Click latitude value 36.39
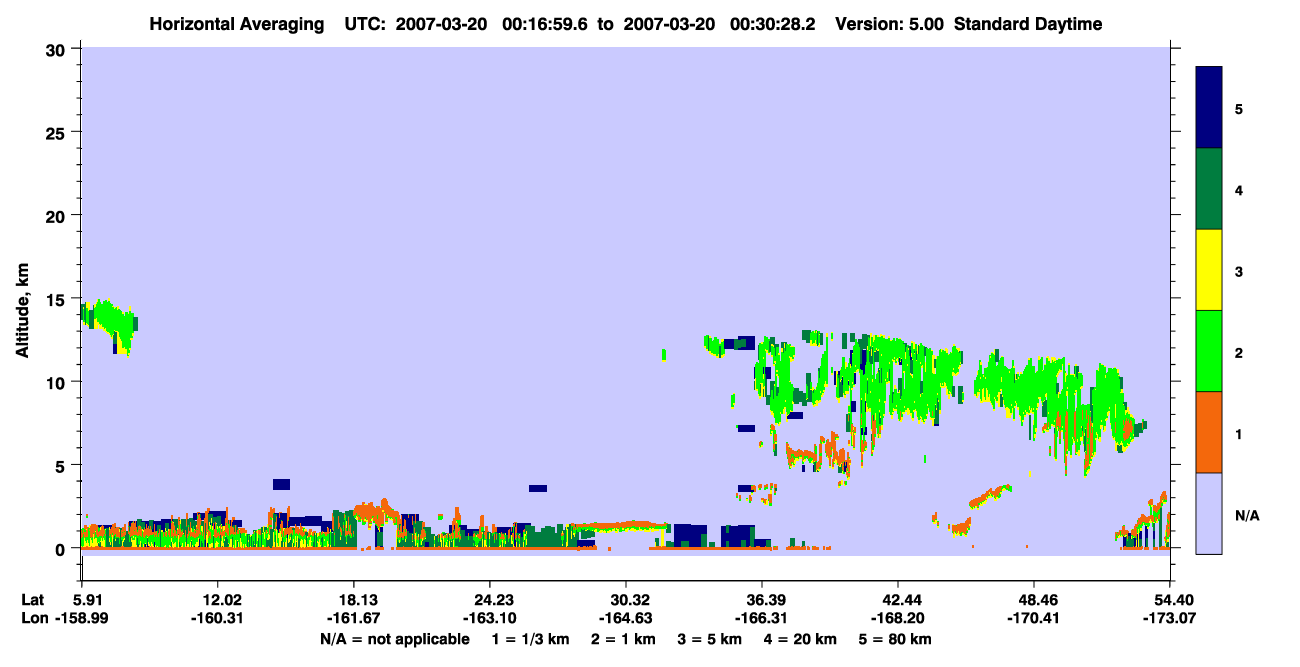 (x=766, y=600)
